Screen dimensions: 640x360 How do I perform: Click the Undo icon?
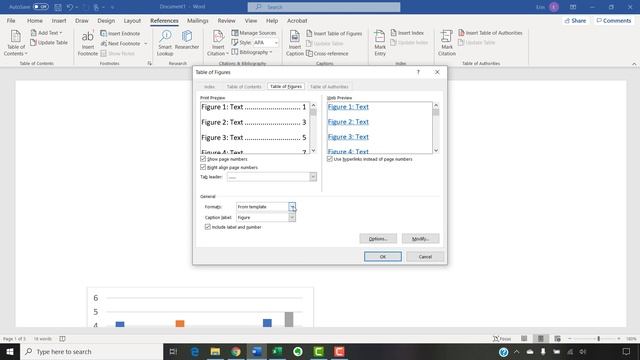(x=70, y=7)
